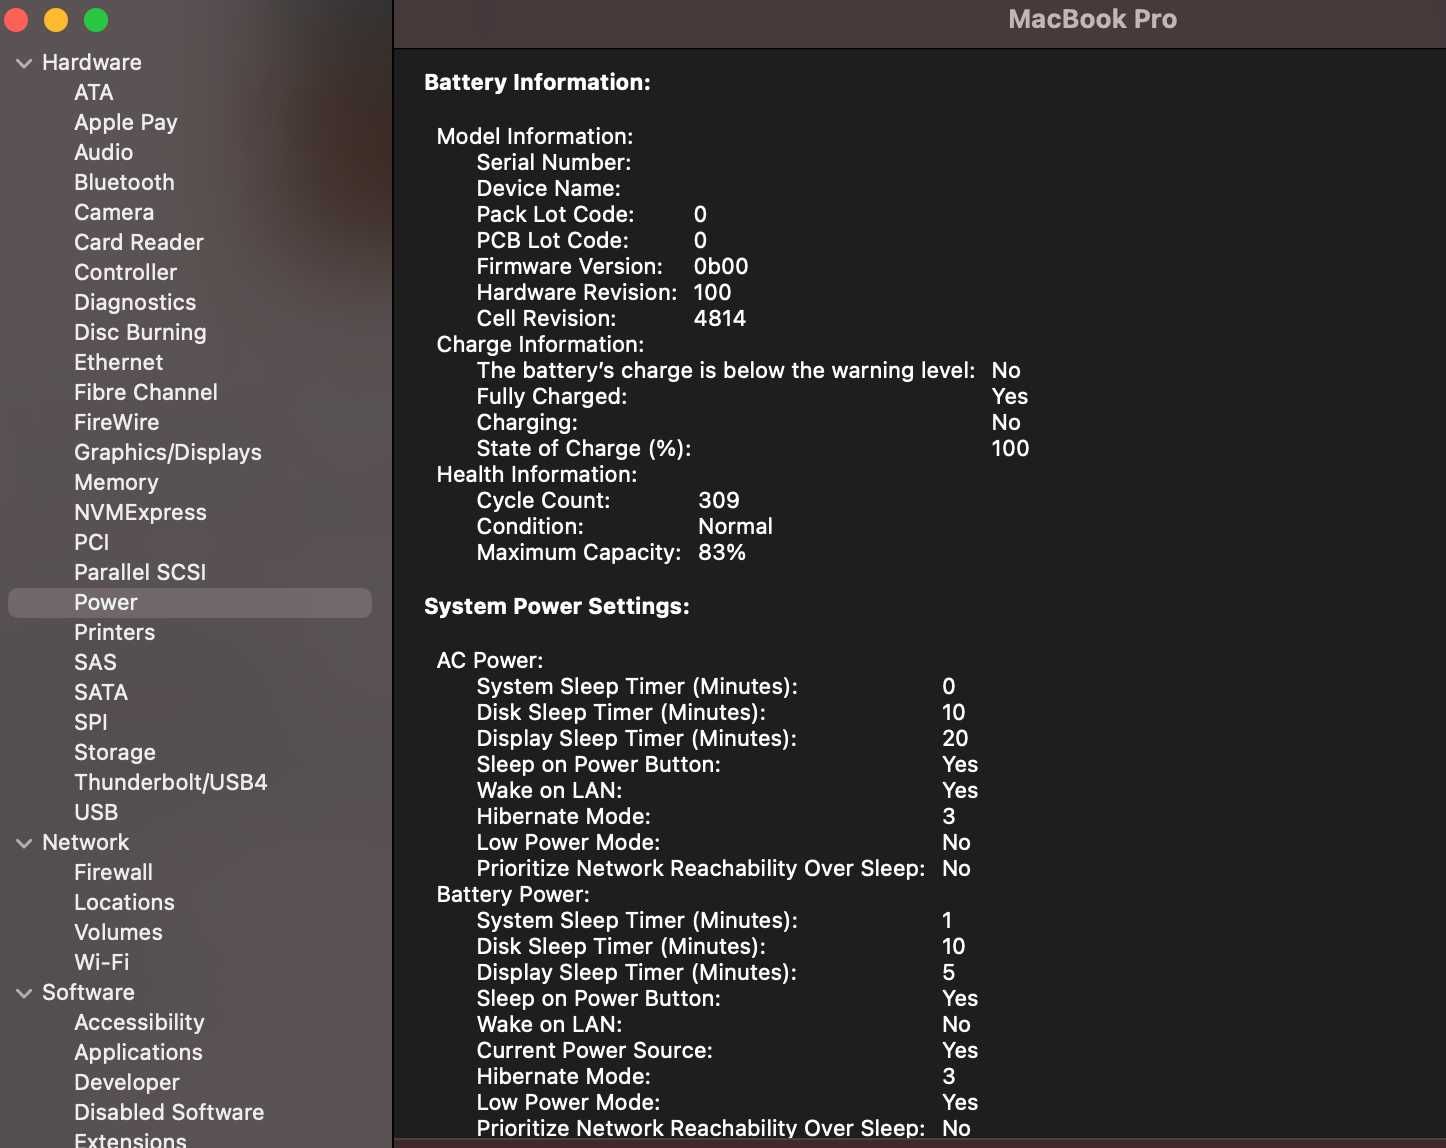Click the Battery Information heading
The height and width of the screenshot is (1148, 1446).
point(537,82)
